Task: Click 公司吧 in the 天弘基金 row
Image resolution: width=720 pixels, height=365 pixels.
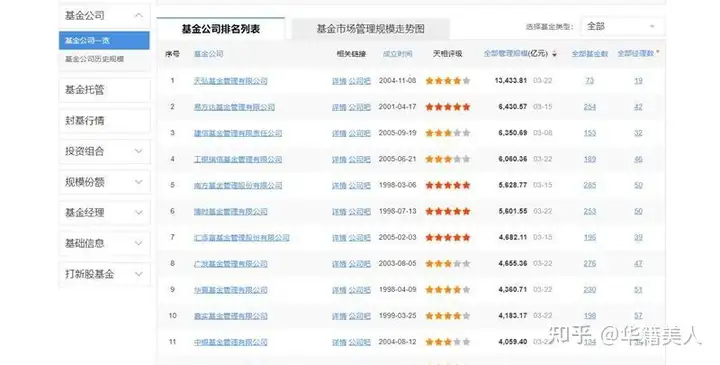Action: [x=360, y=81]
